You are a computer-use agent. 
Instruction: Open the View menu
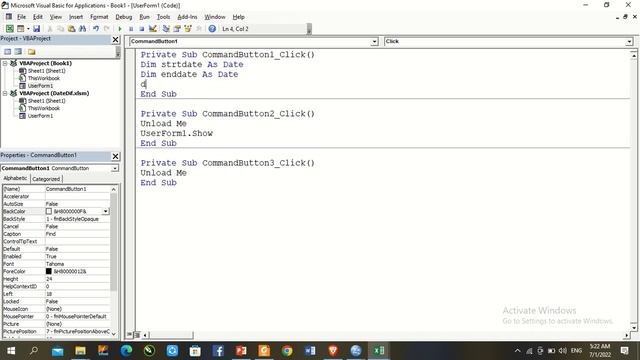tap(56, 17)
